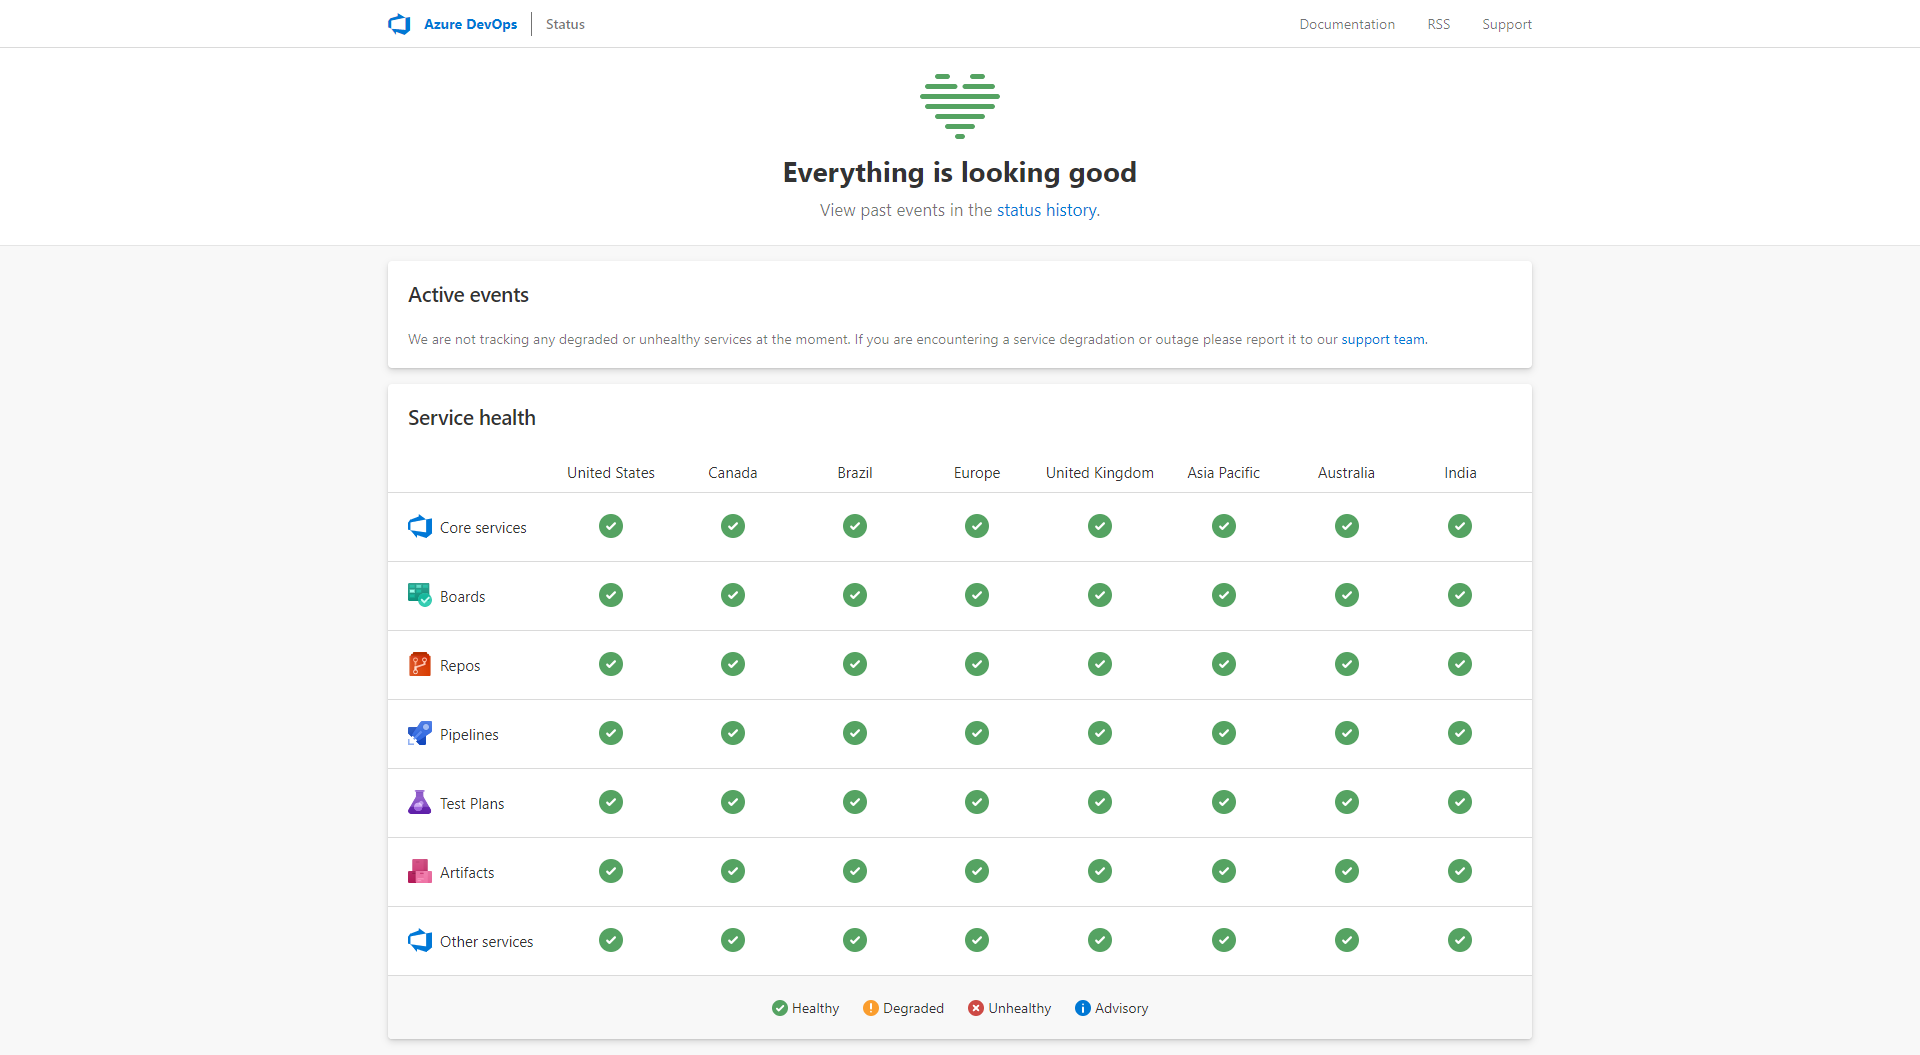Click the Healthy legend checkmark icon
Image resolution: width=1920 pixels, height=1055 pixels.
coord(781,1008)
